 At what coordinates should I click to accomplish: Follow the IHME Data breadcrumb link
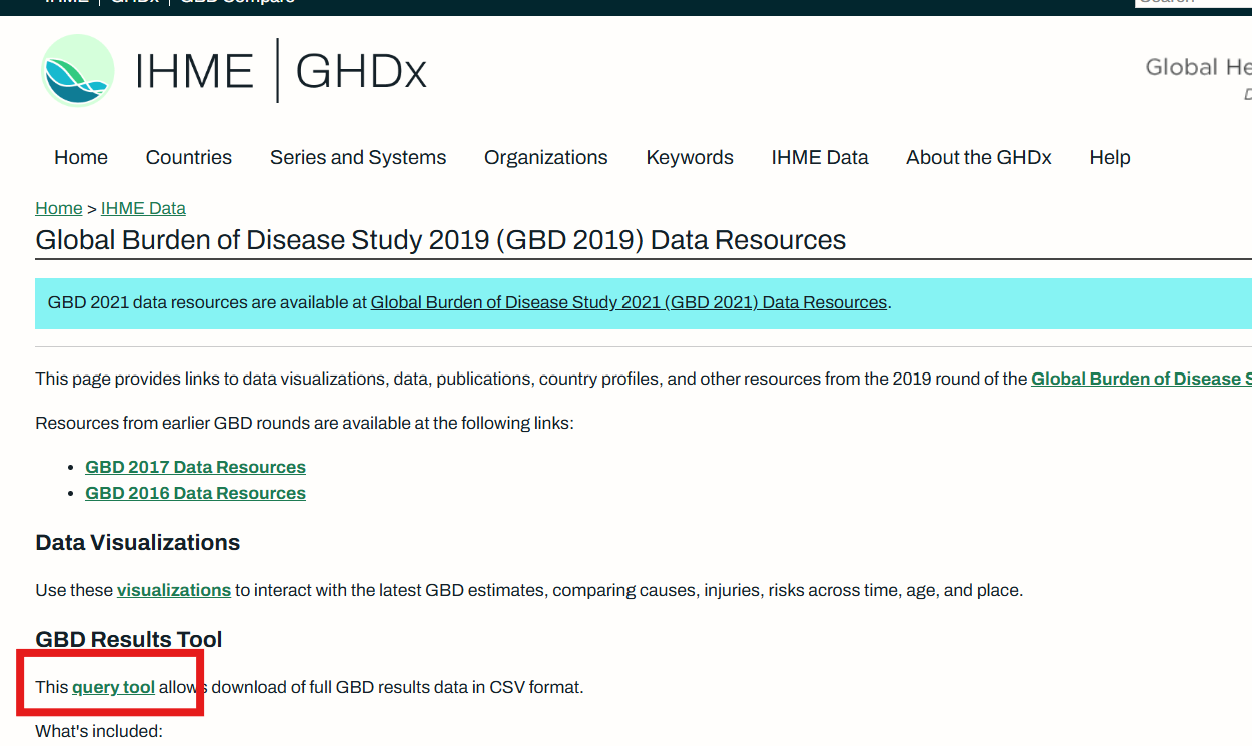[143, 208]
